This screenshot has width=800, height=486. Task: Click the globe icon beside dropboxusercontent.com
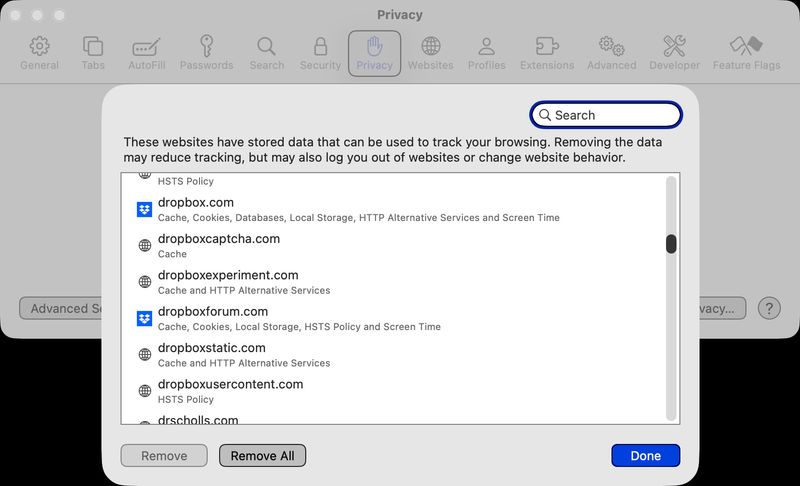[145, 391]
